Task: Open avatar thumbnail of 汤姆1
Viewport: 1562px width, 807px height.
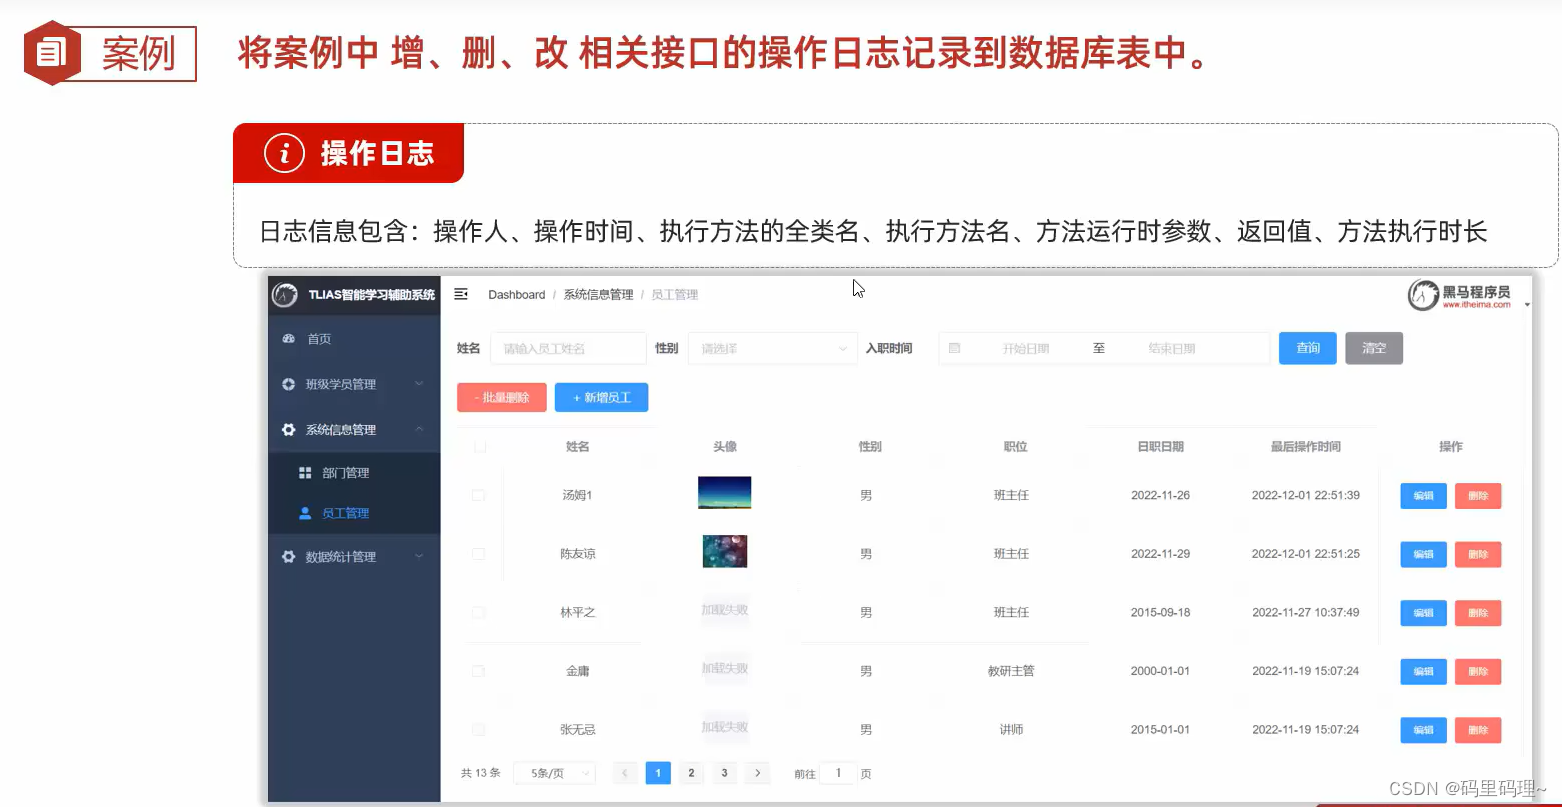Action: tap(725, 493)
